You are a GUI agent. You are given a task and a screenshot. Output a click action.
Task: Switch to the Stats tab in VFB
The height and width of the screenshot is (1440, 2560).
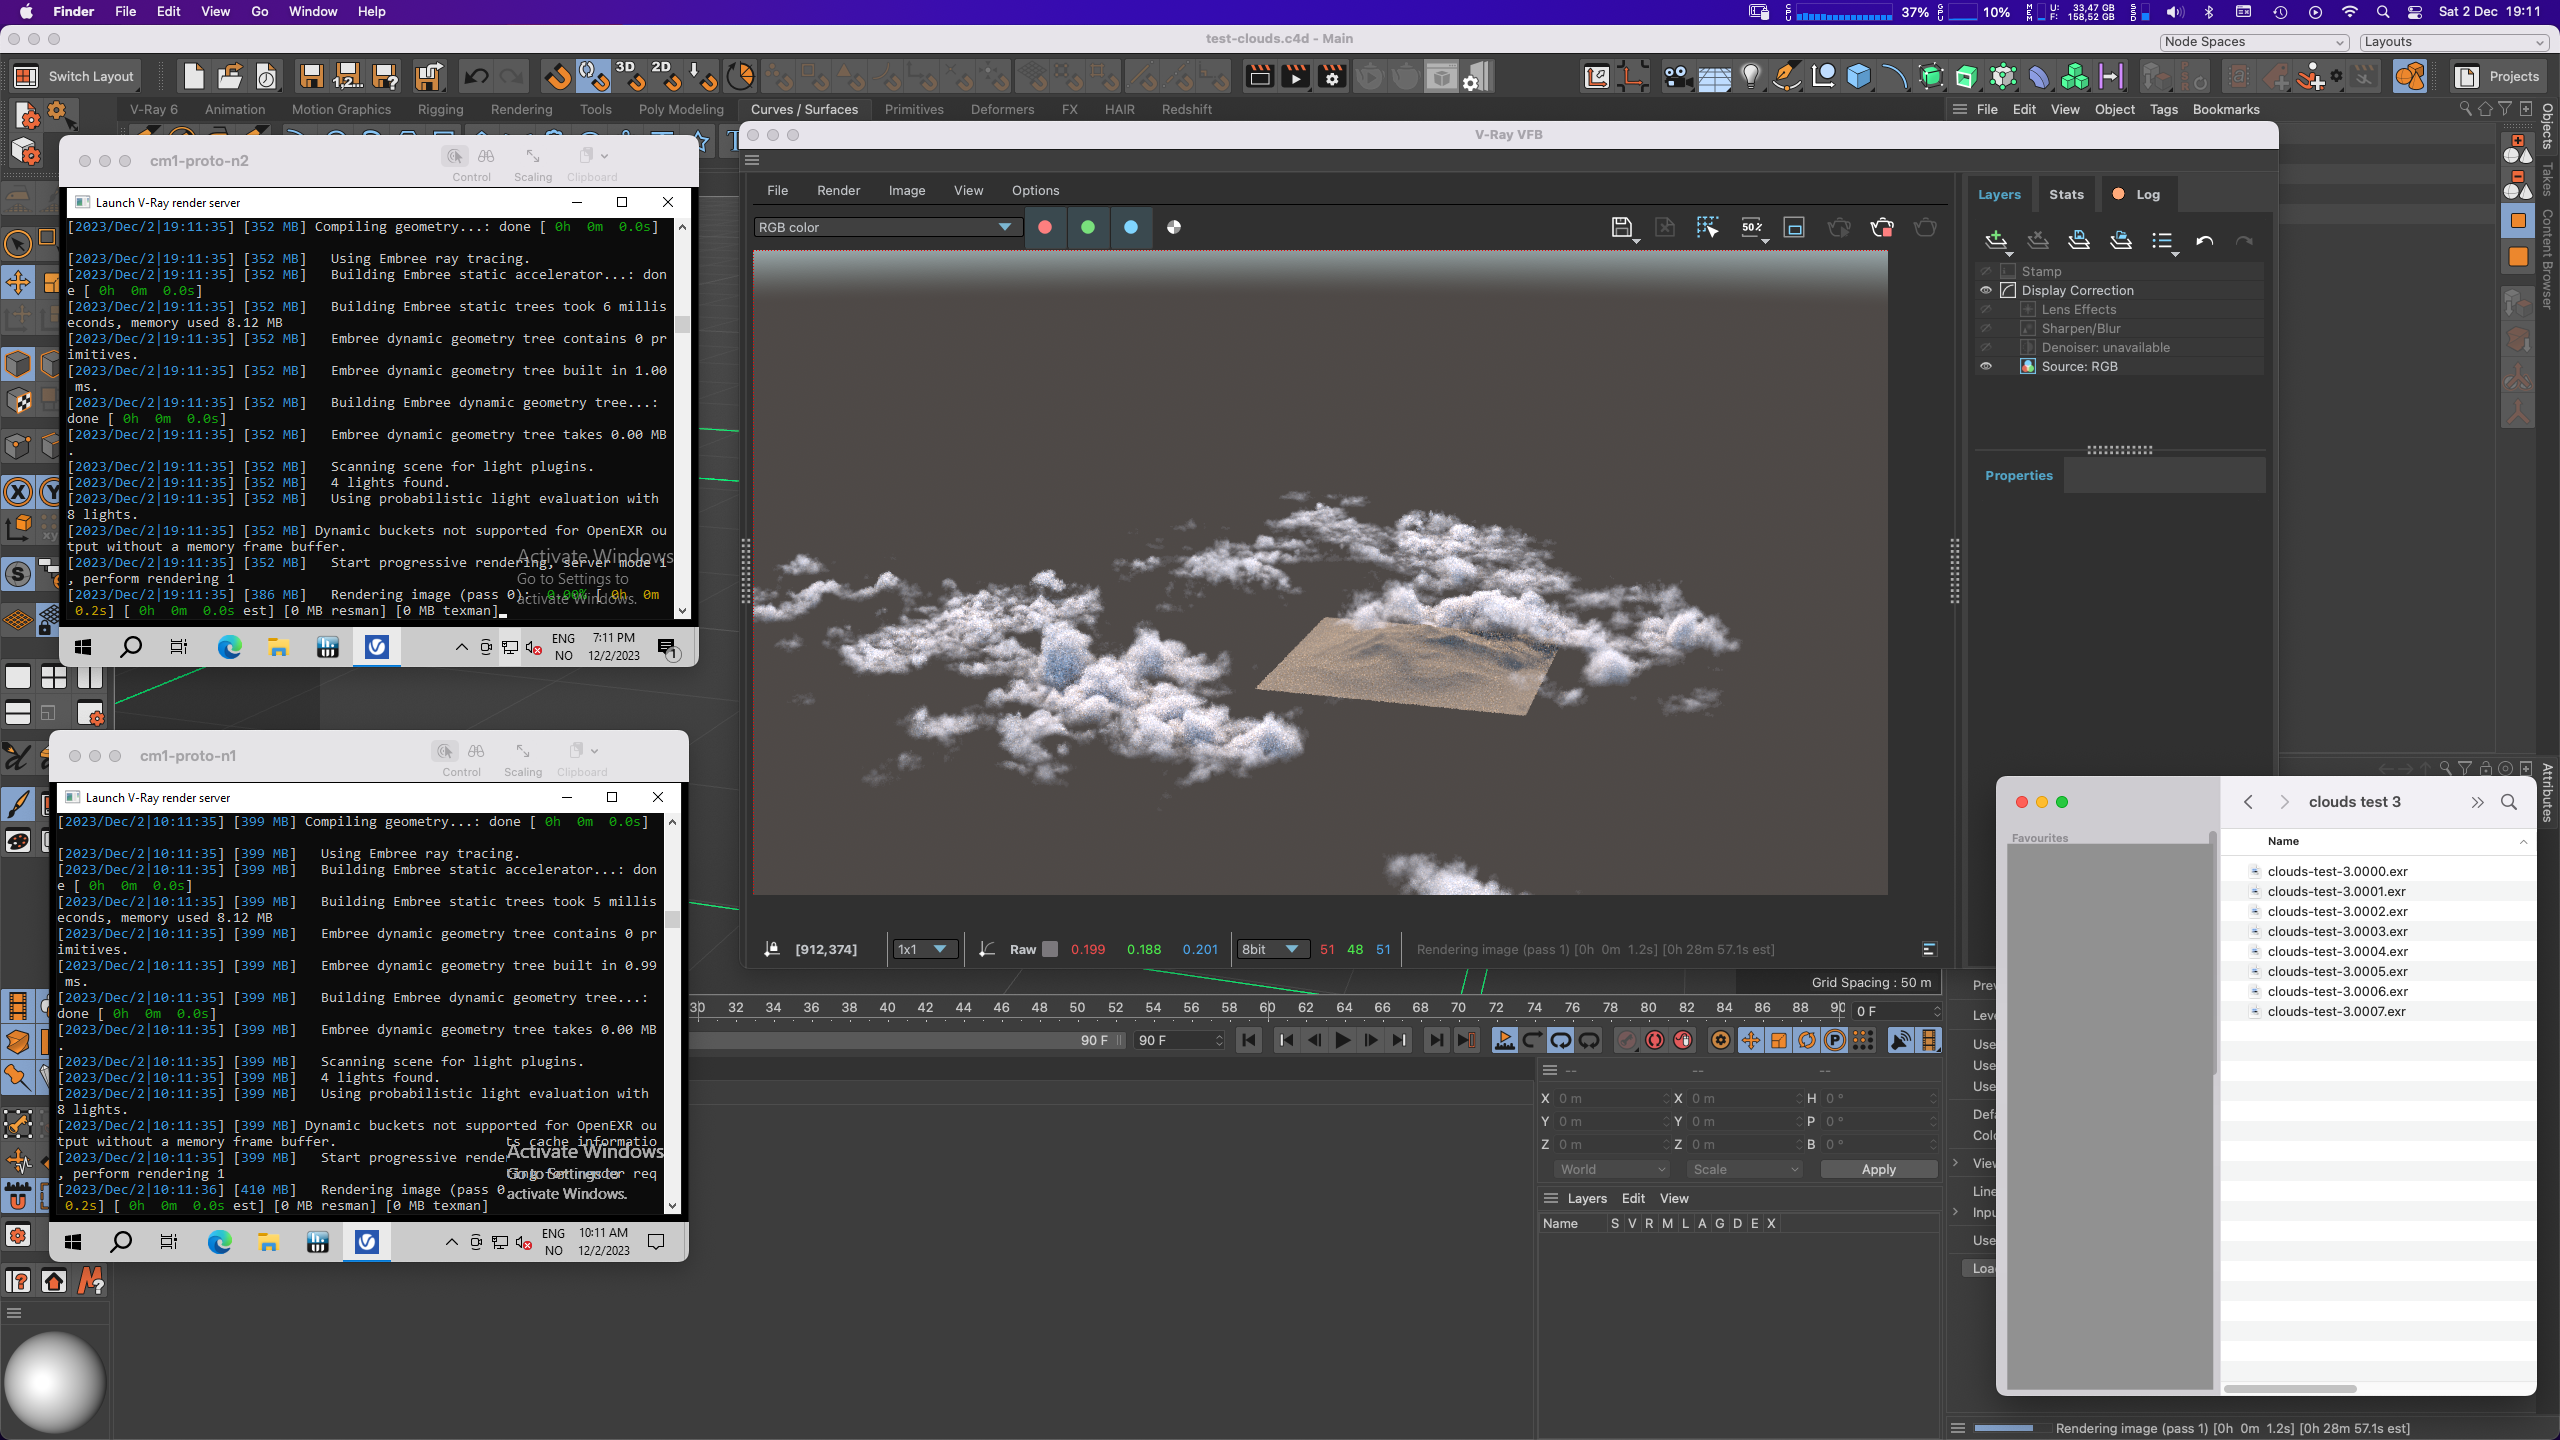click(x=2066, y=195)
